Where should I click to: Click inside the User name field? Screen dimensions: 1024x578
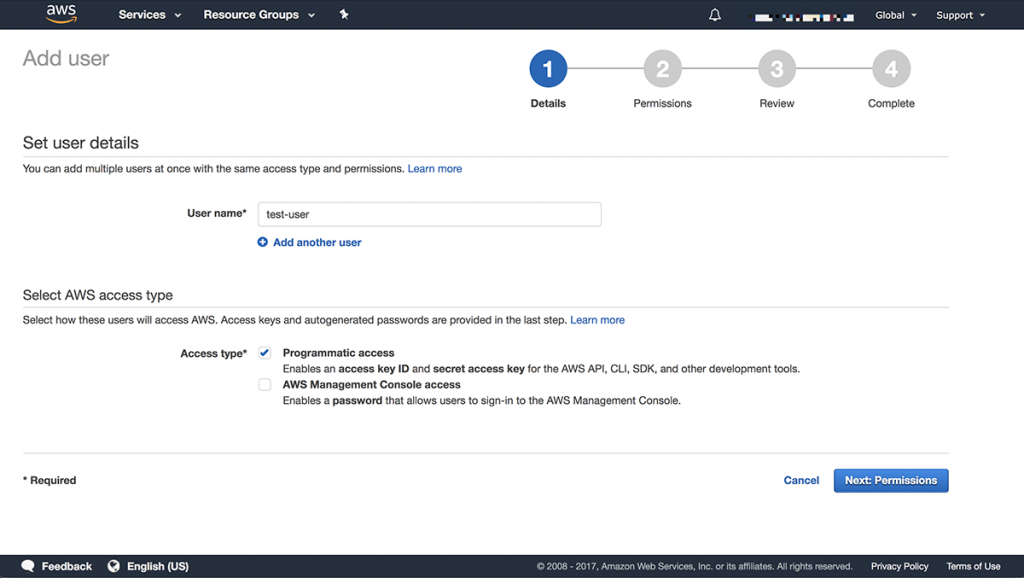coord(428,214)
